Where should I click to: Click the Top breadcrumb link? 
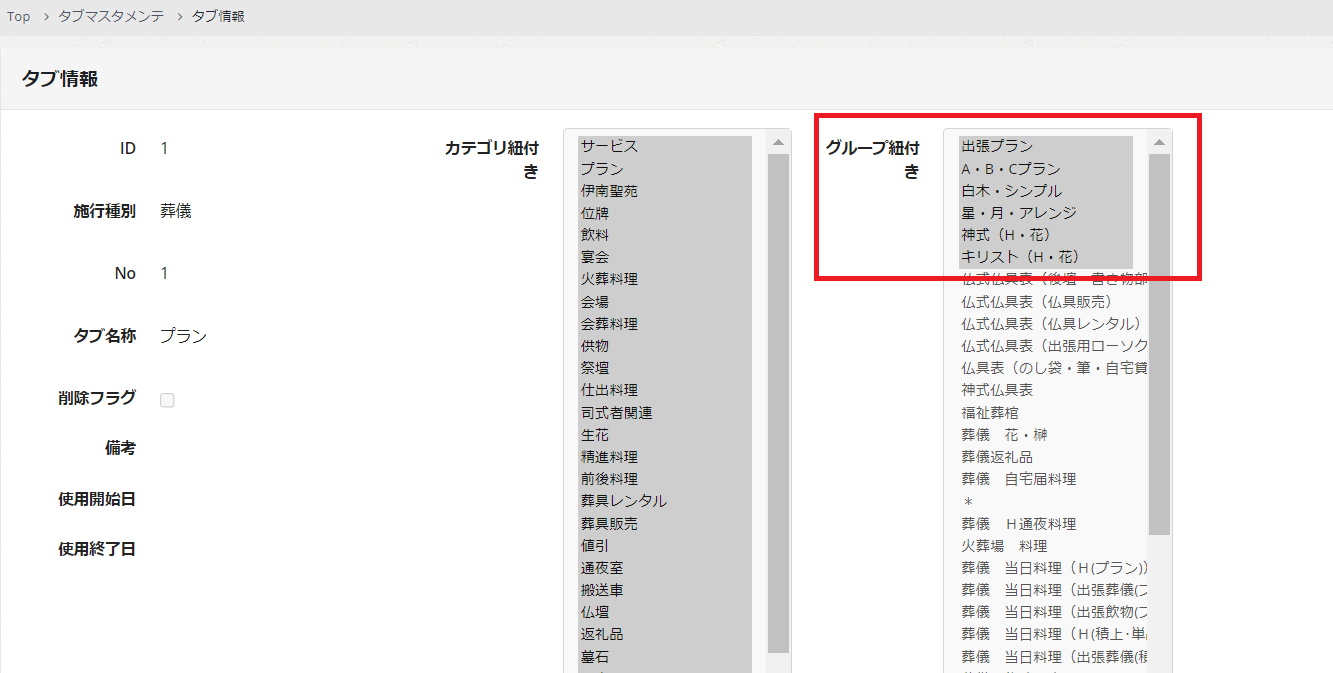[19, 17]
